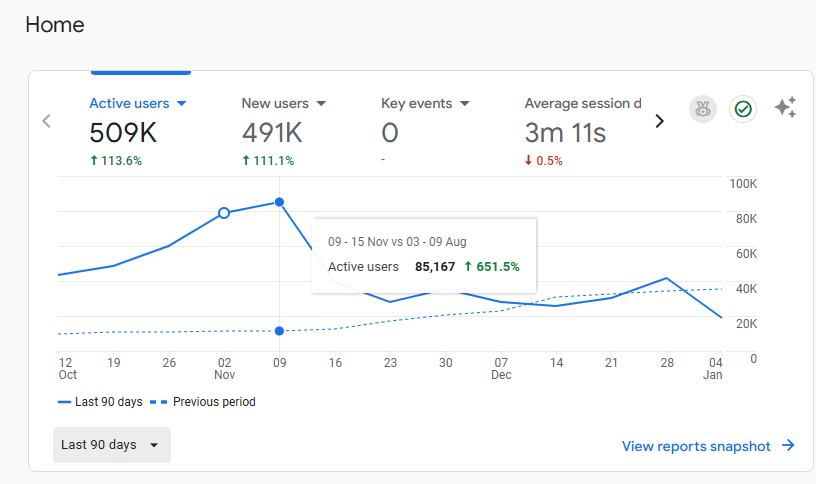Click the solid Last 90 days legend marker

64,402
